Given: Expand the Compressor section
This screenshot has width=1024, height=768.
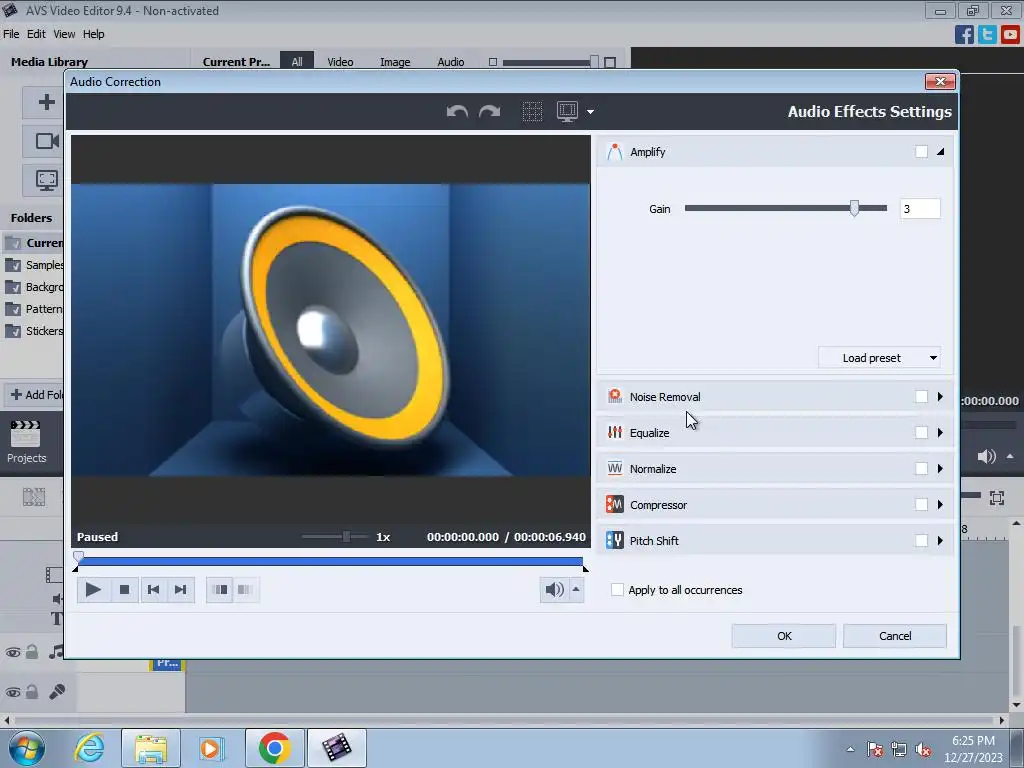Looking at the screenshot, I should (x=940, y=504).
